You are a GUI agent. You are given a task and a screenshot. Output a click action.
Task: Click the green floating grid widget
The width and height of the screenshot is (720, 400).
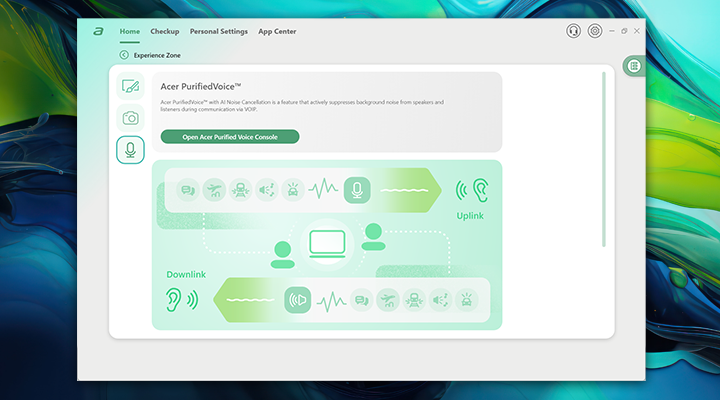633,66
